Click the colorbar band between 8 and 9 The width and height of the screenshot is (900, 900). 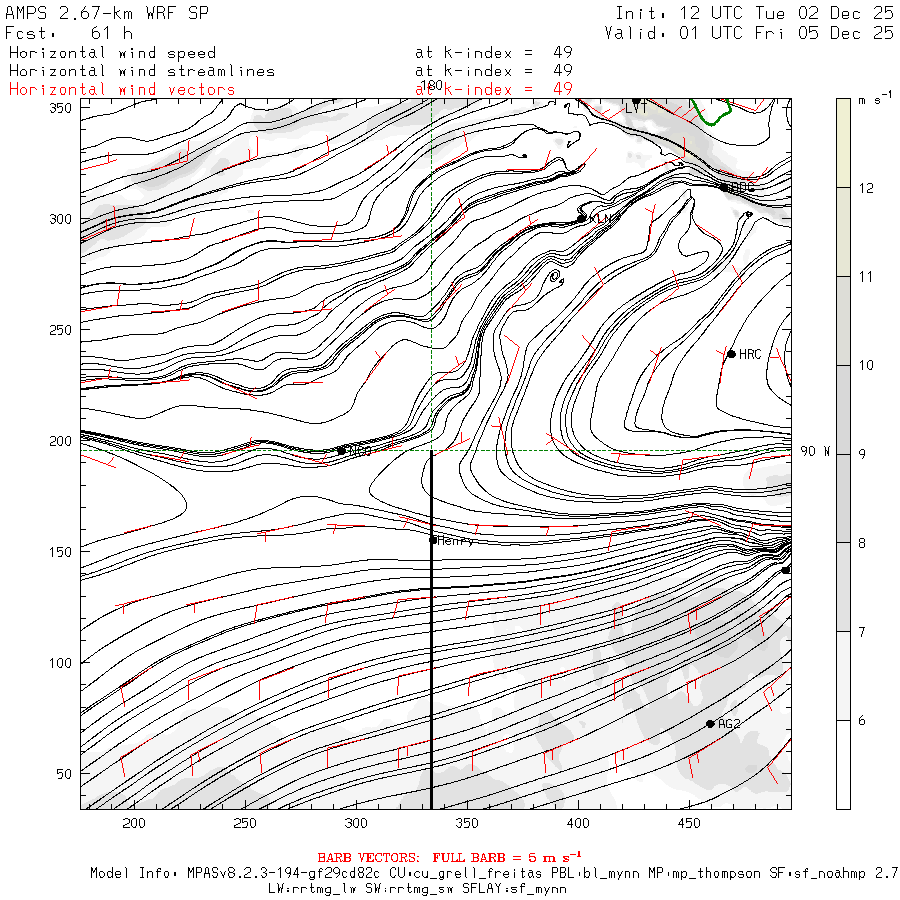point(843,498)
